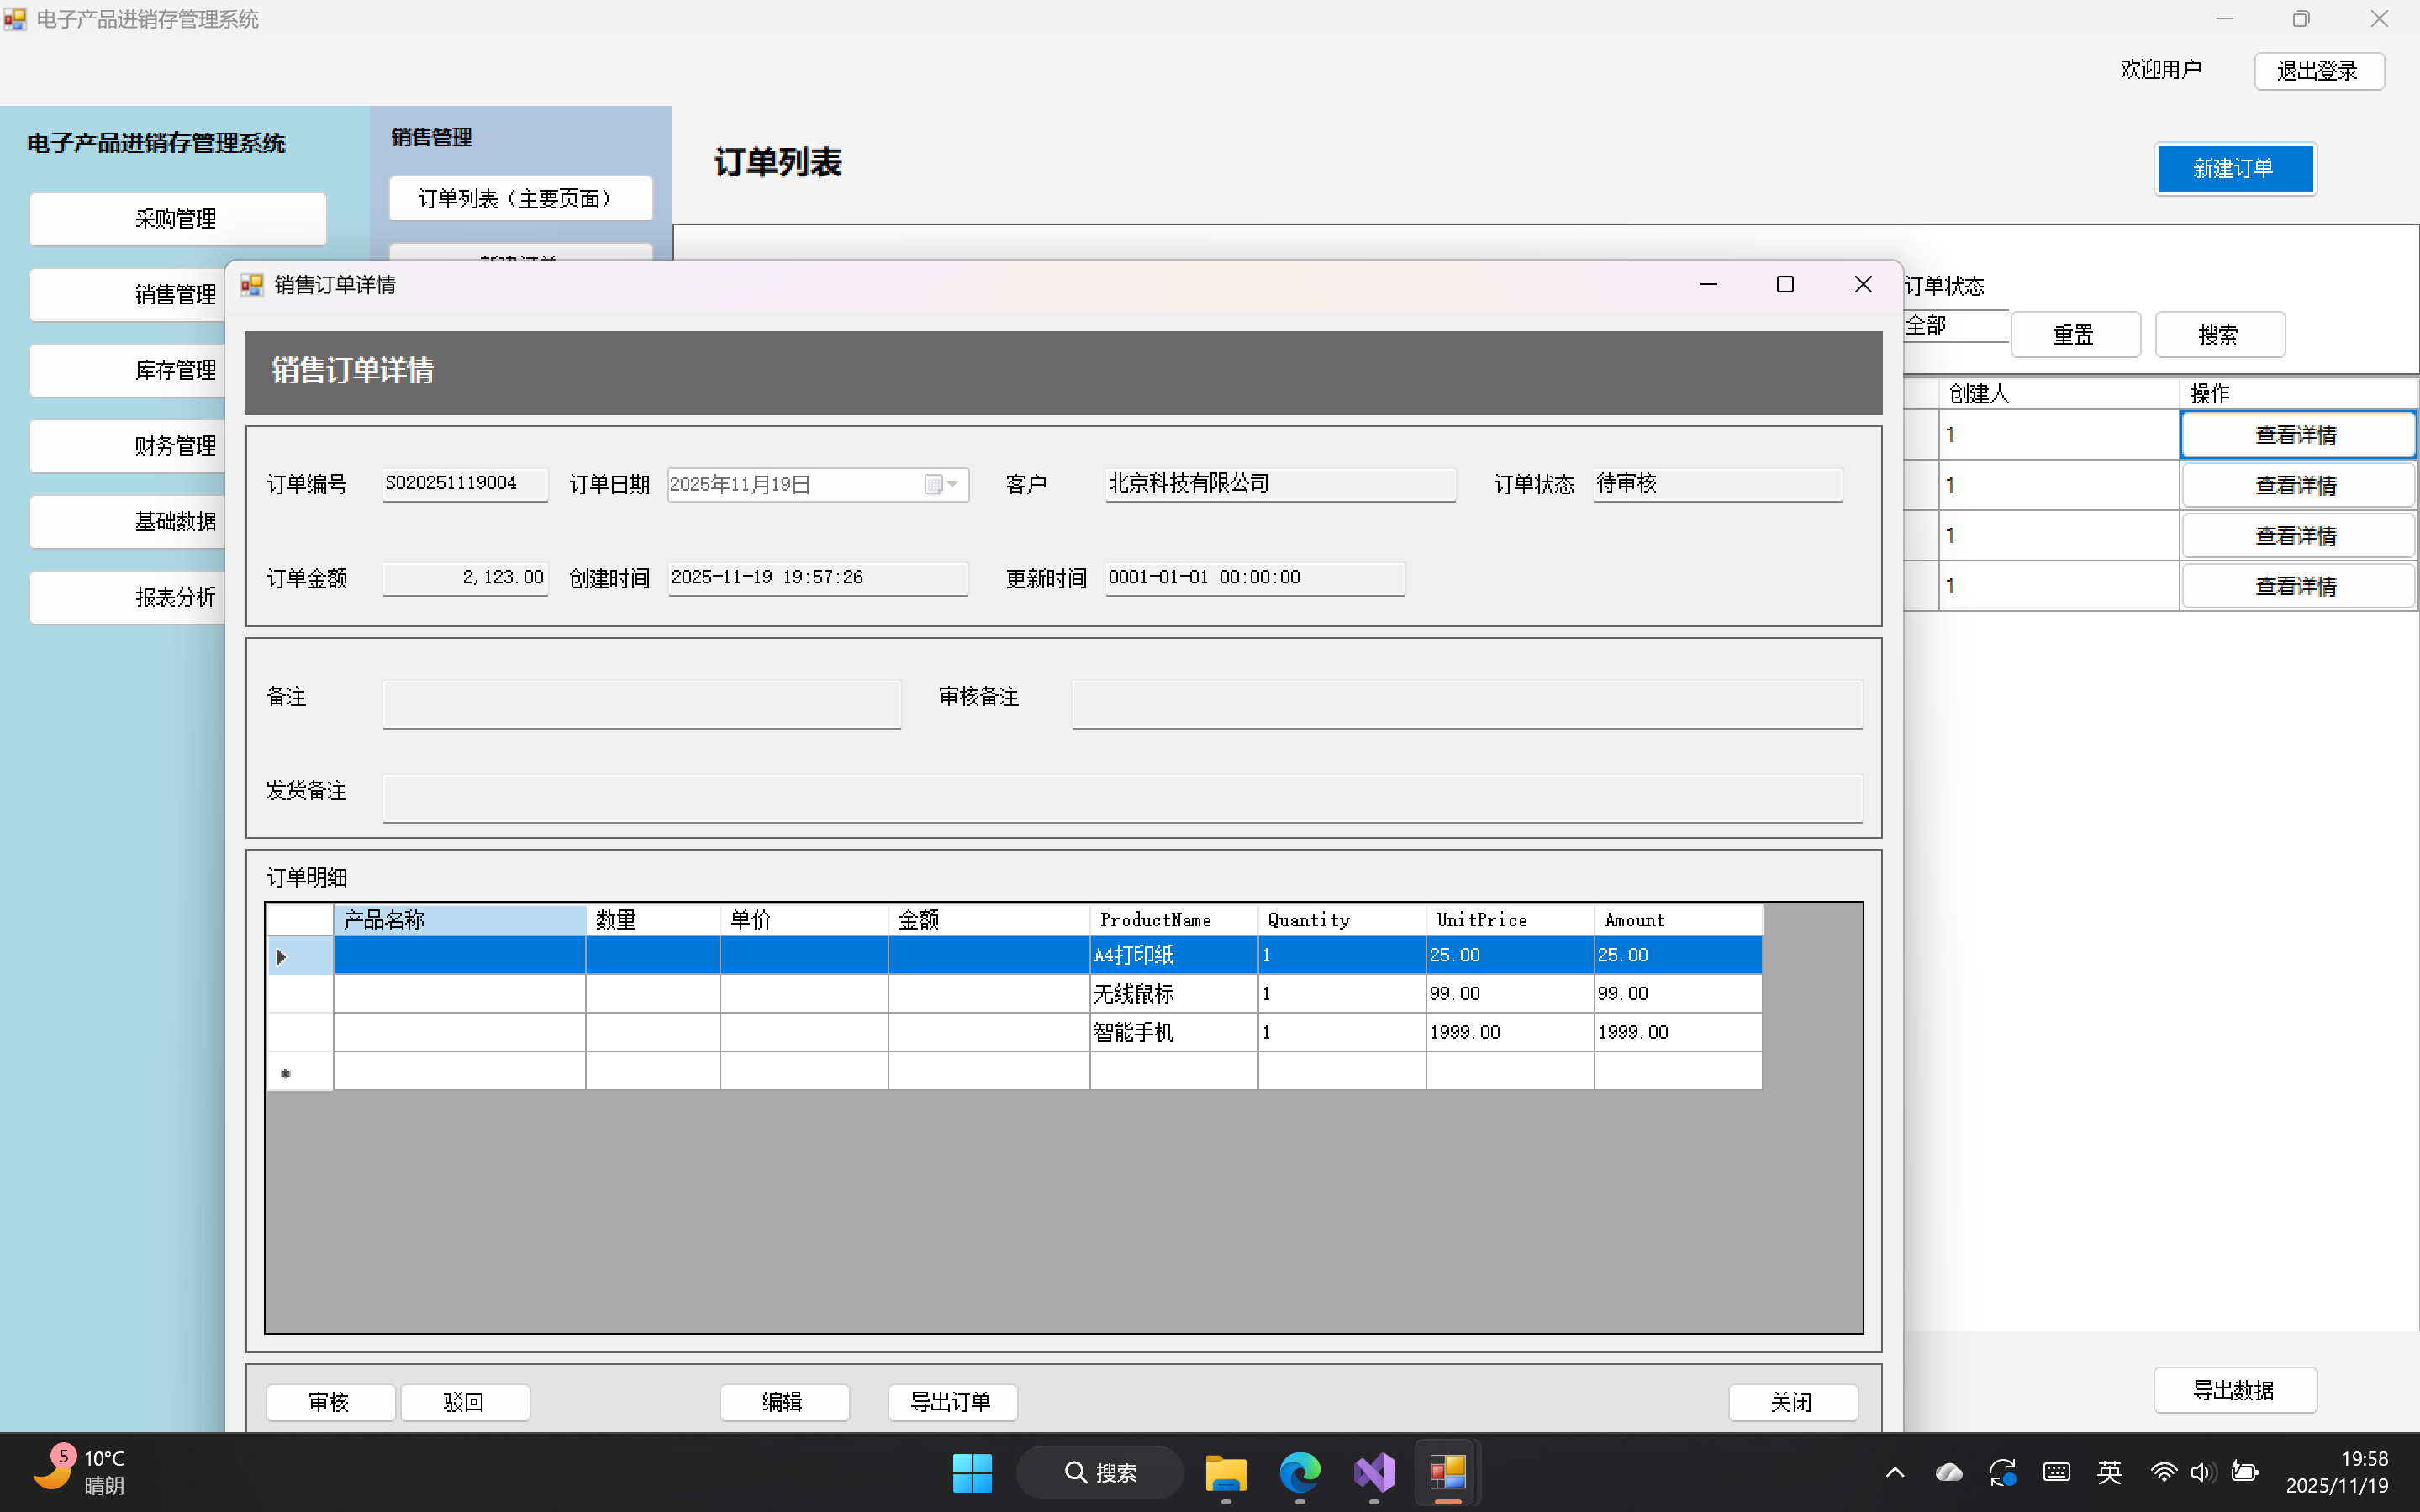Click the 新建订单 button
The image size is (2420, 1512).
(x=2235, y=168)
